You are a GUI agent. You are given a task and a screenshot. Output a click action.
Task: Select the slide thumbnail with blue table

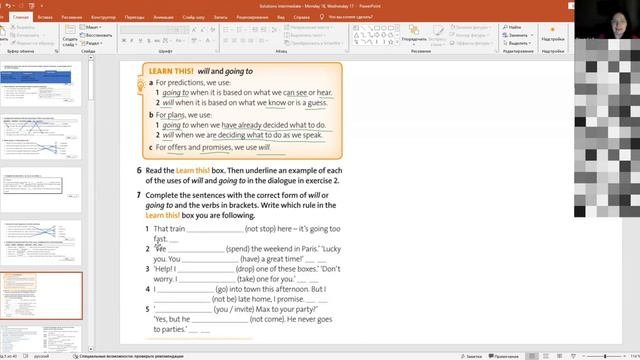[x=41, y=84]
